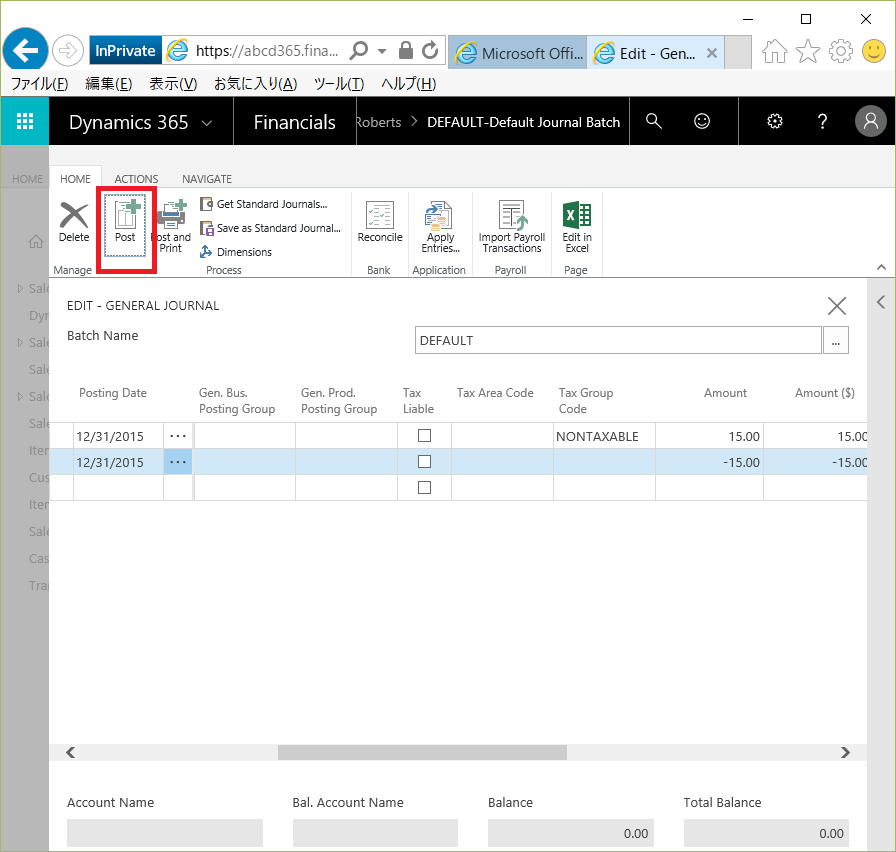896x852 pixels.
Task: Click DEFAULT-Default Journal Batch breadcrumb
Action: [523, 122]
